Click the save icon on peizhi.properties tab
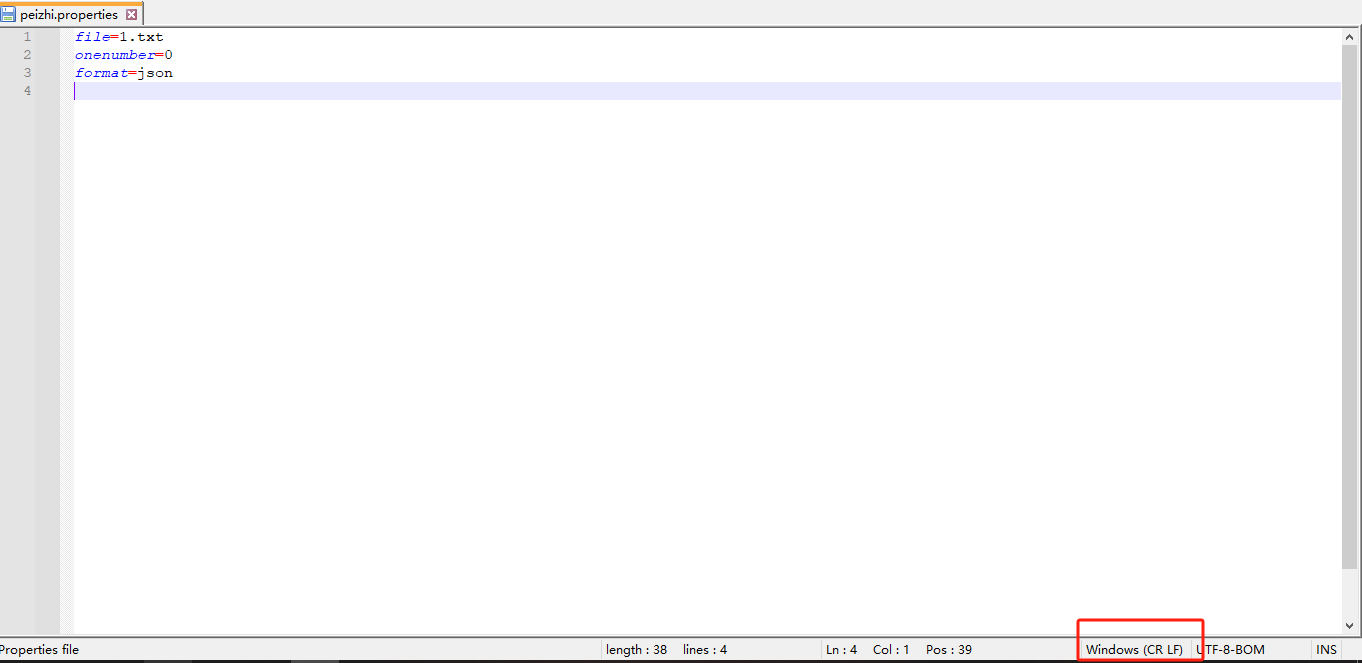Screen dimensions: 1362x663 8,15
